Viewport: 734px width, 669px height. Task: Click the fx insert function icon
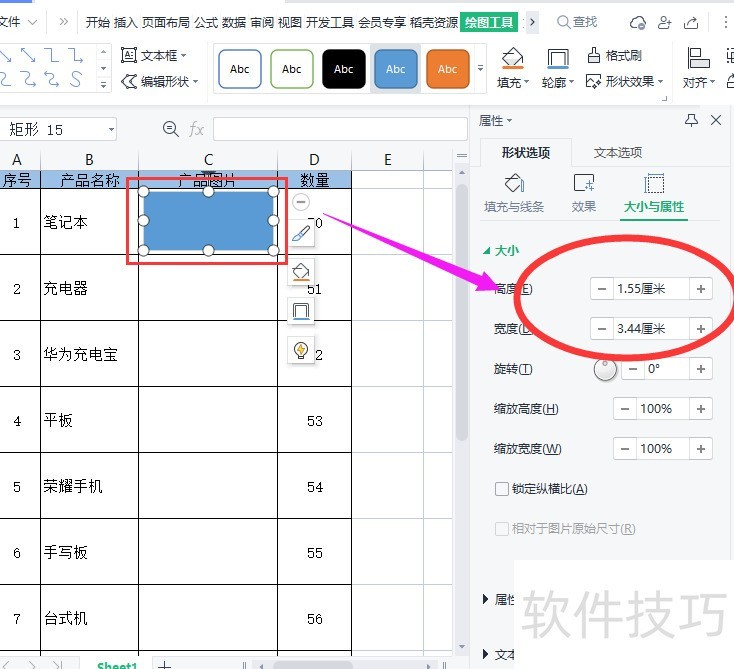pos(197,129)
